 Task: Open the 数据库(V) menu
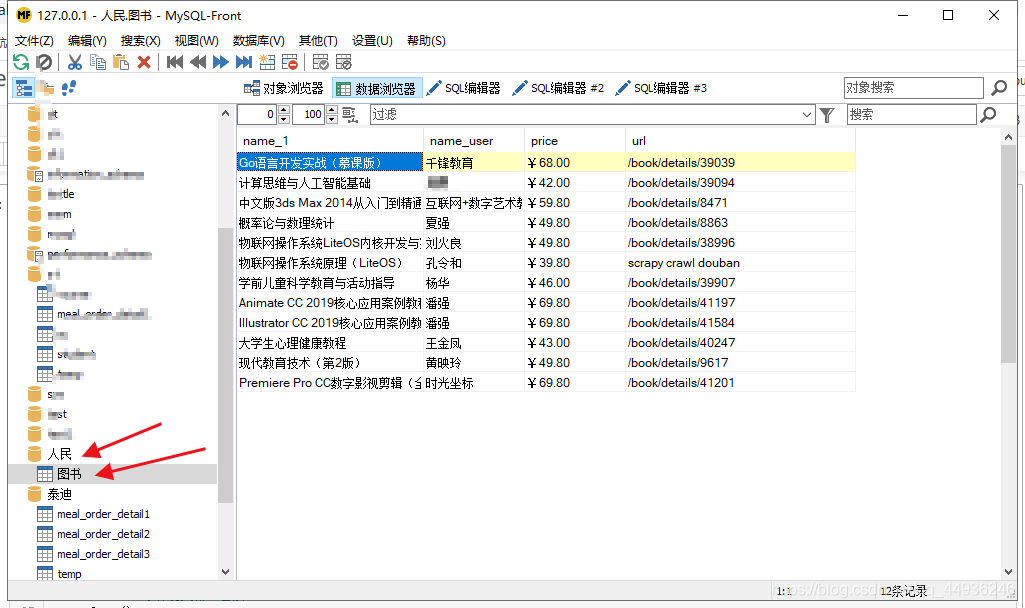pos(259,41)
